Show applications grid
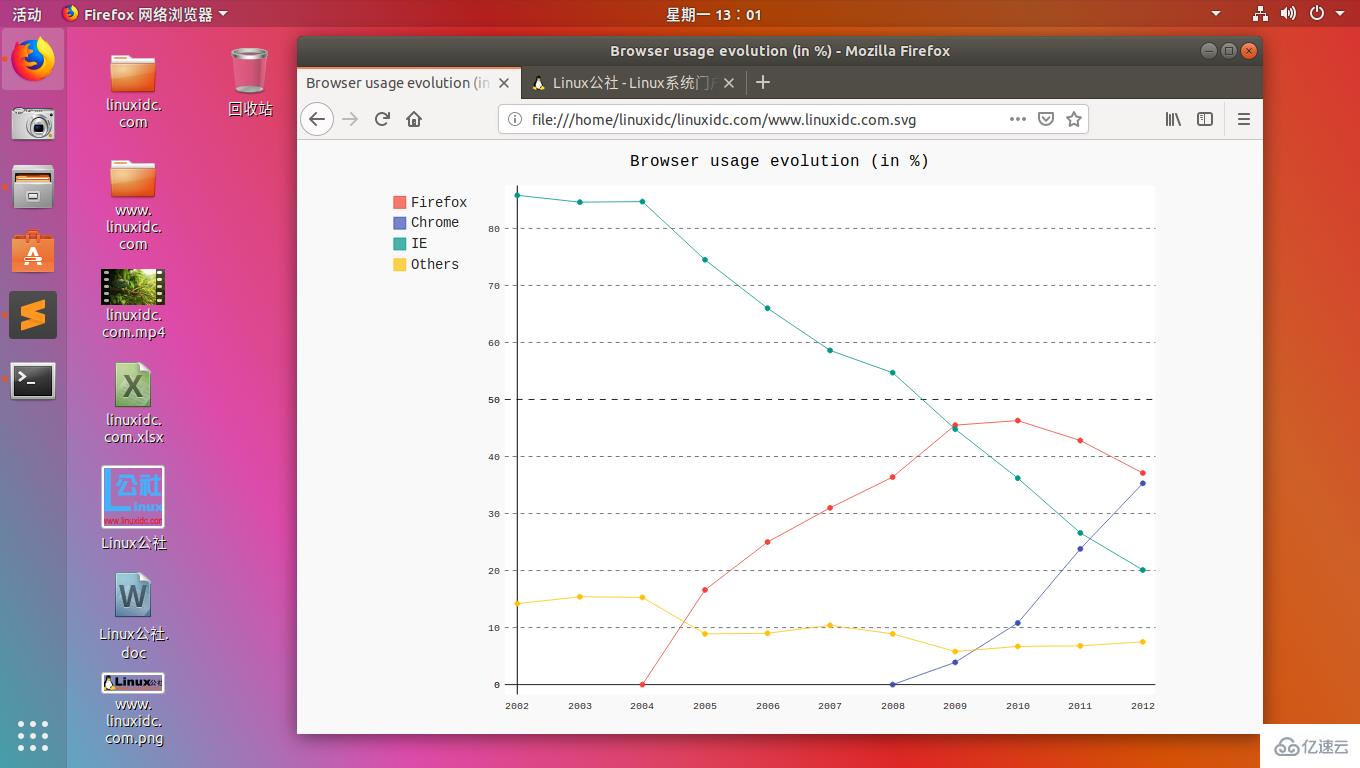 coord(33,735)
